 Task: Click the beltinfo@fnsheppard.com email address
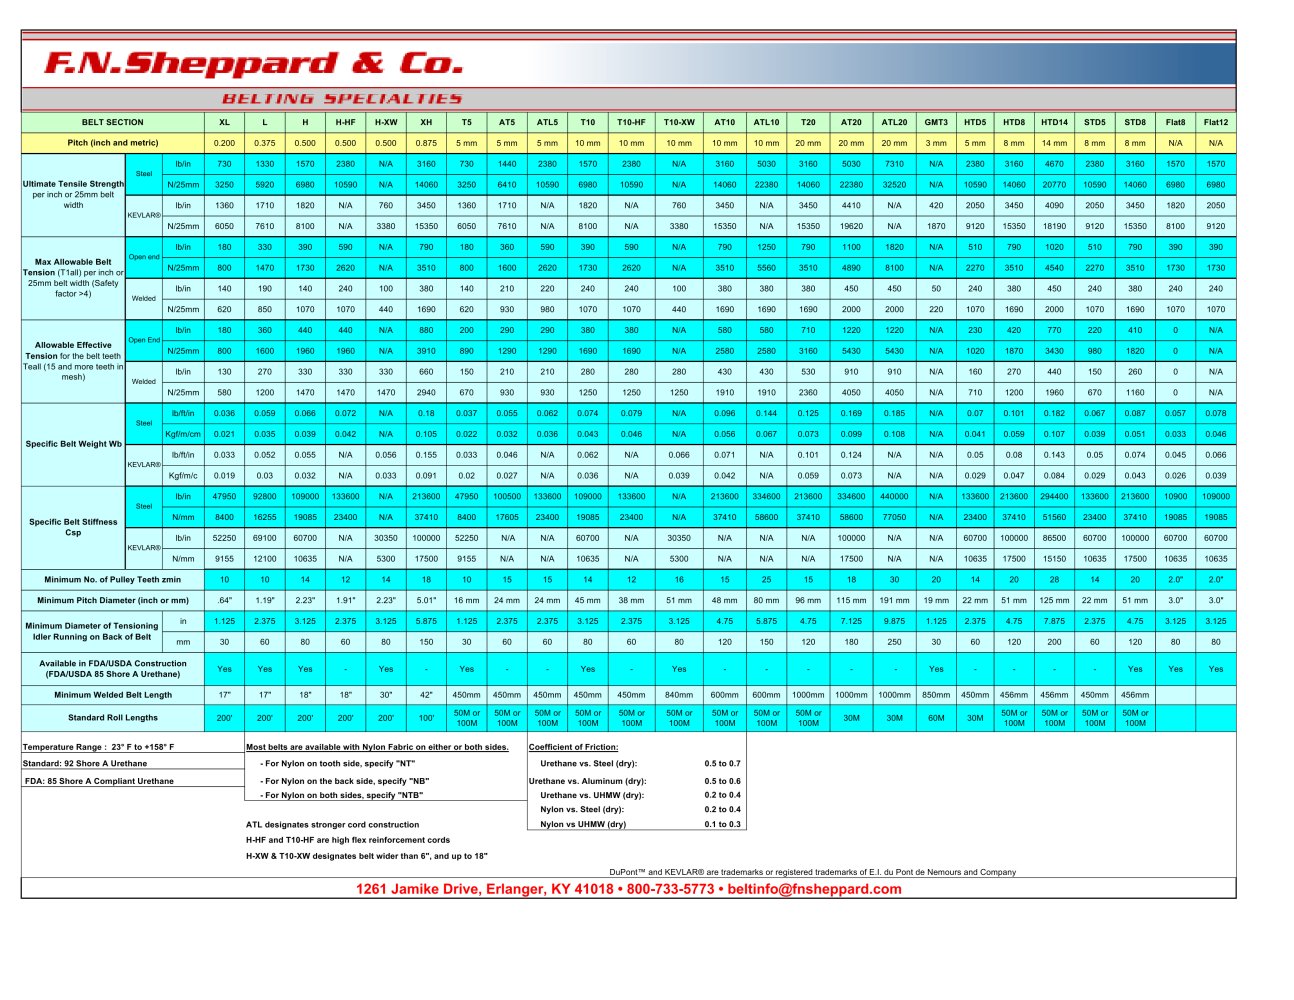click(814, 889)
